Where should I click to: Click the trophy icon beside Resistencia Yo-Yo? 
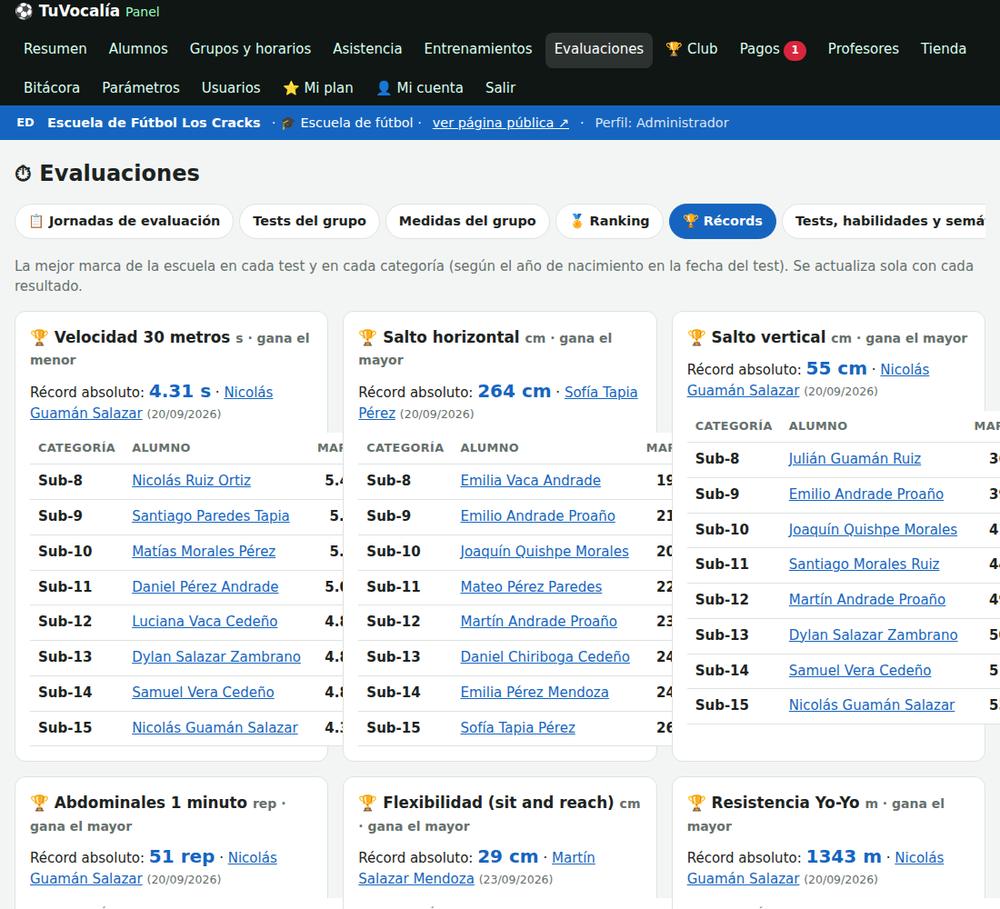pos(696,802)
